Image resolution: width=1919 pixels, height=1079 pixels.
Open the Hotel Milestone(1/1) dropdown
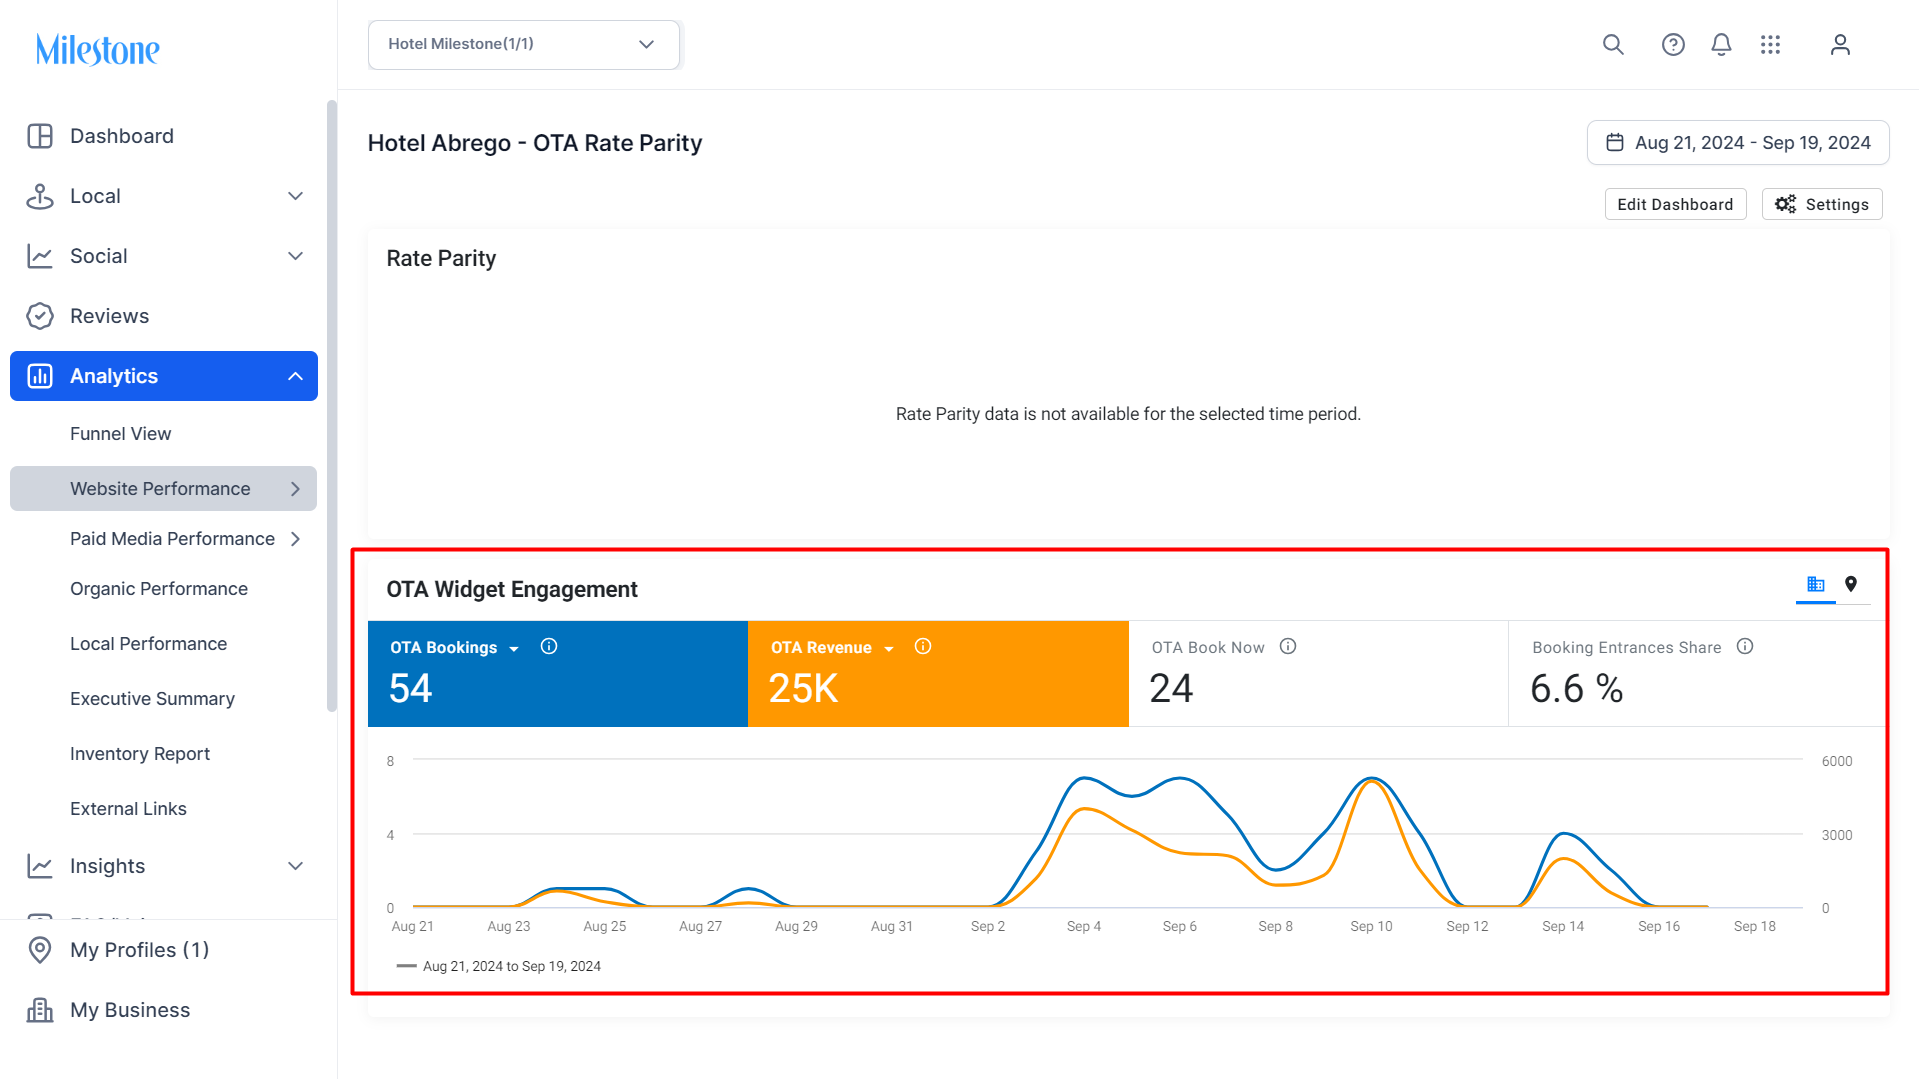click(524, 44)
